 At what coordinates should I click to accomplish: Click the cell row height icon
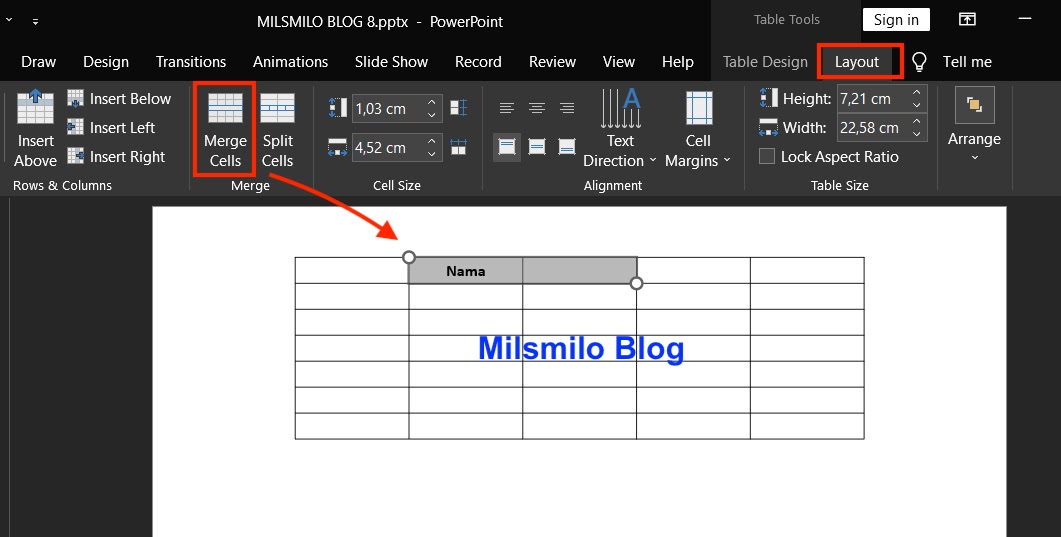coord(338,108)
